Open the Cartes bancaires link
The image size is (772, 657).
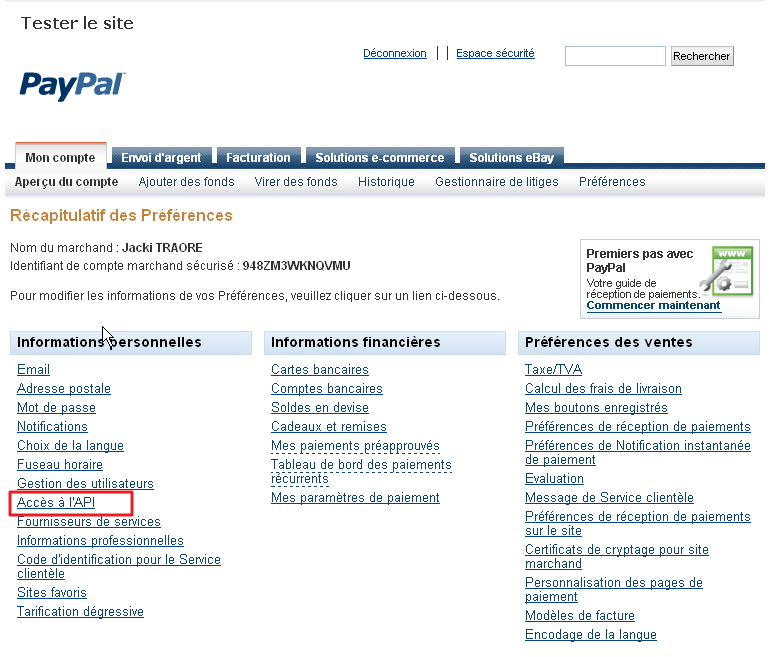(319, 370)
